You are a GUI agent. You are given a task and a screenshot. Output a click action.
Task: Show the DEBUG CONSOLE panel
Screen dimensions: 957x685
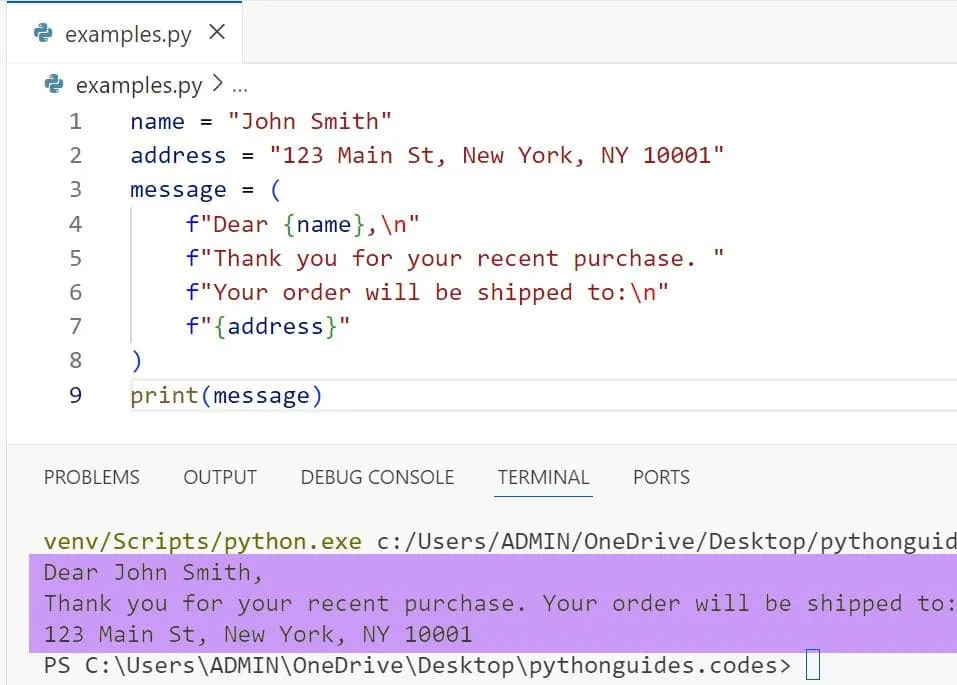(x=377, y=477)
